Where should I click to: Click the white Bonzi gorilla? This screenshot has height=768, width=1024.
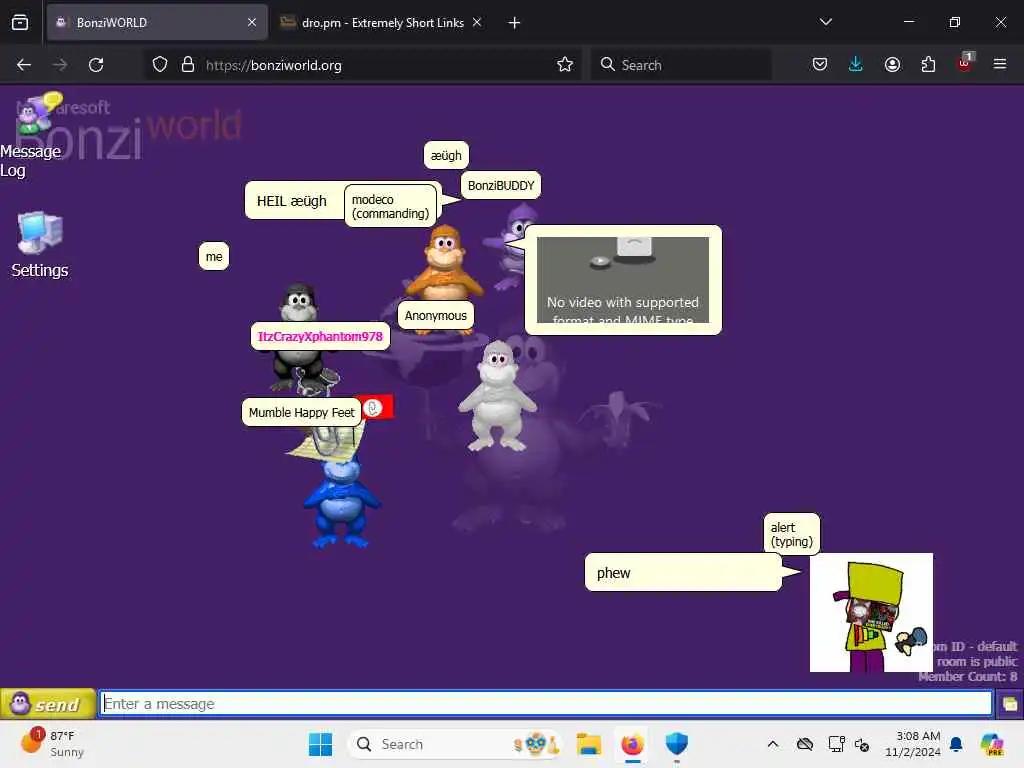click(x=498, y=396)
